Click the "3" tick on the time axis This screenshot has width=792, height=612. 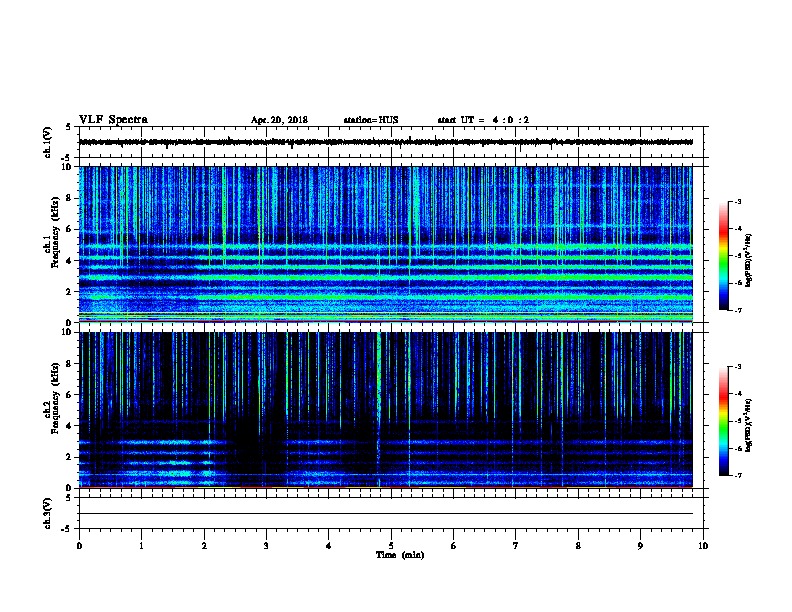[x=266, y=545]
